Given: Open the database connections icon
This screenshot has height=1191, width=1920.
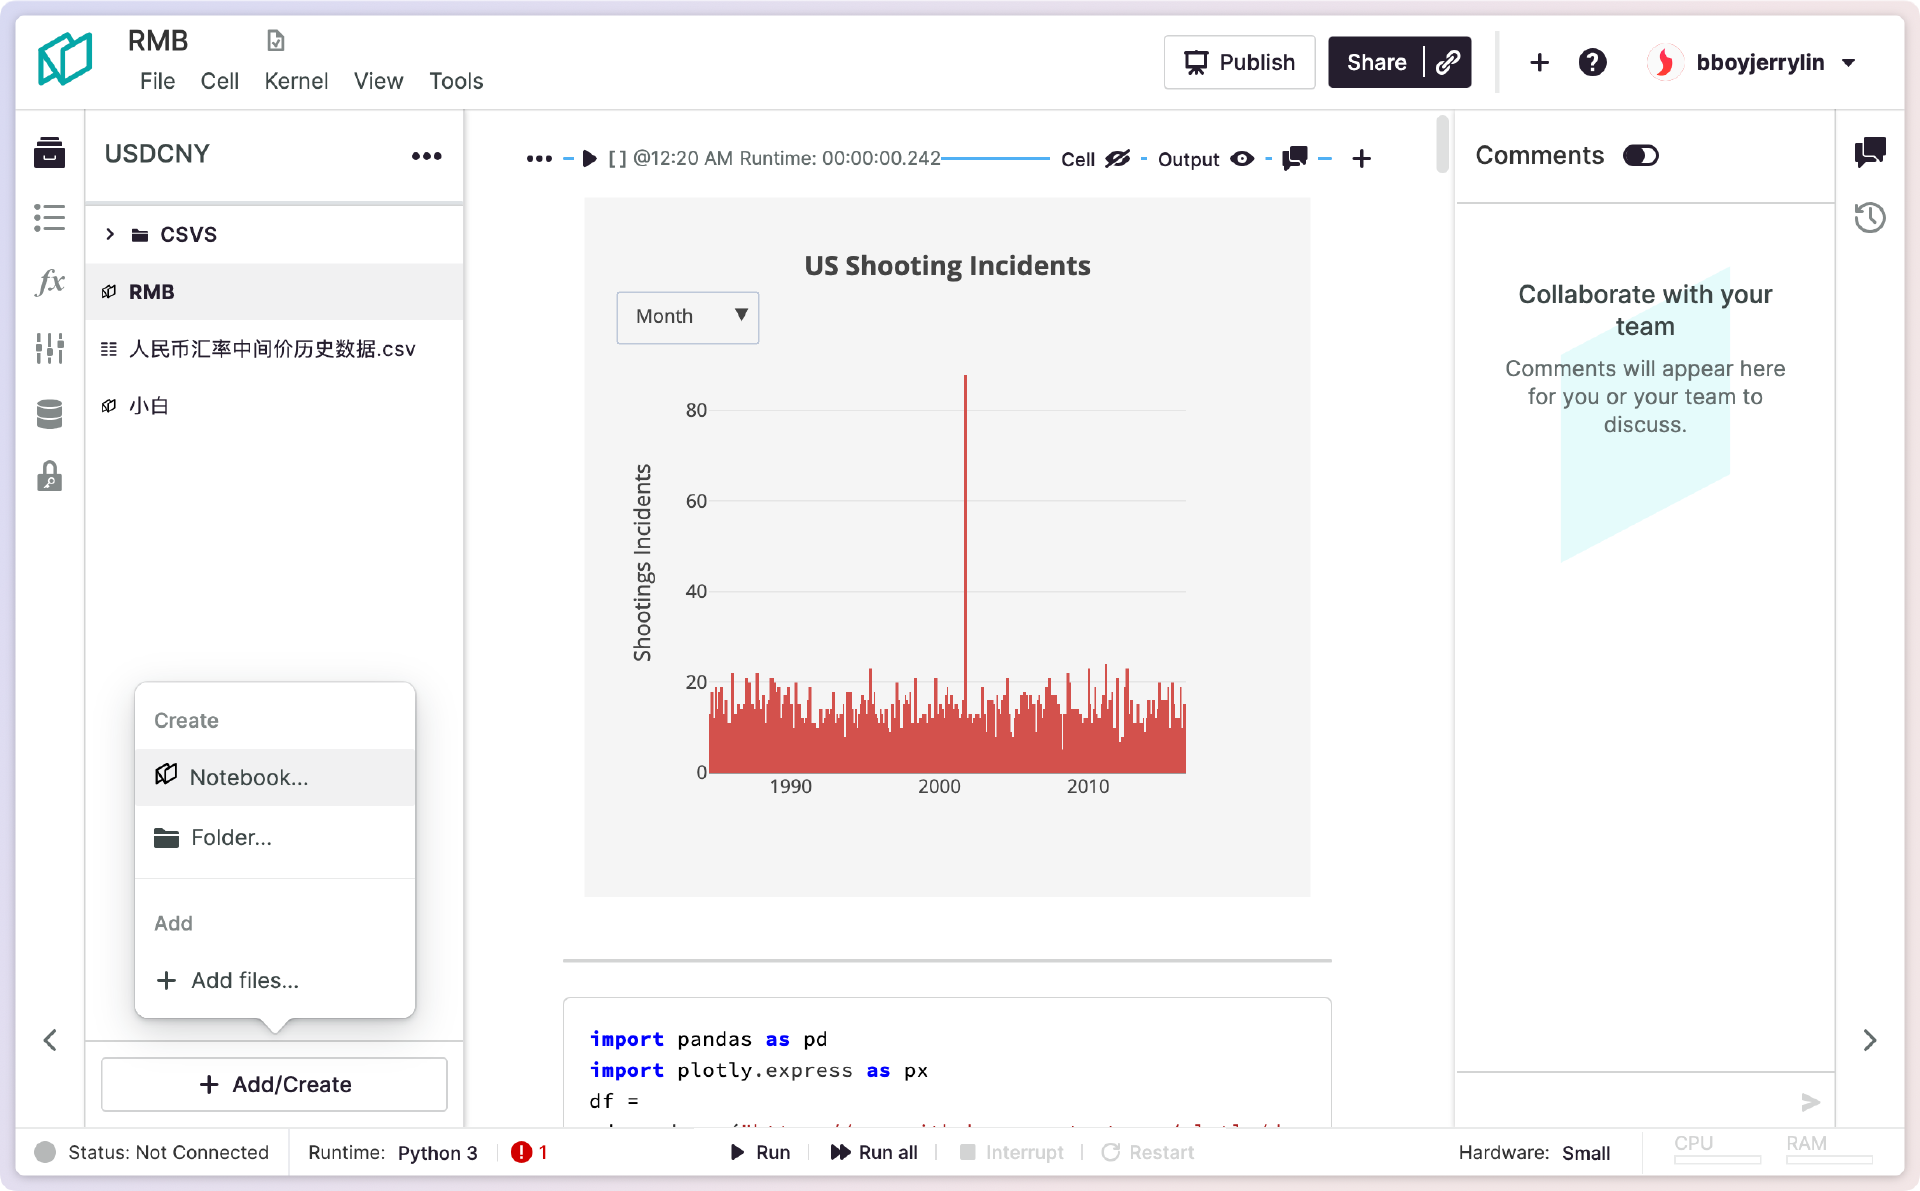Looking at the screenshot, I should (x=49, y=413).
